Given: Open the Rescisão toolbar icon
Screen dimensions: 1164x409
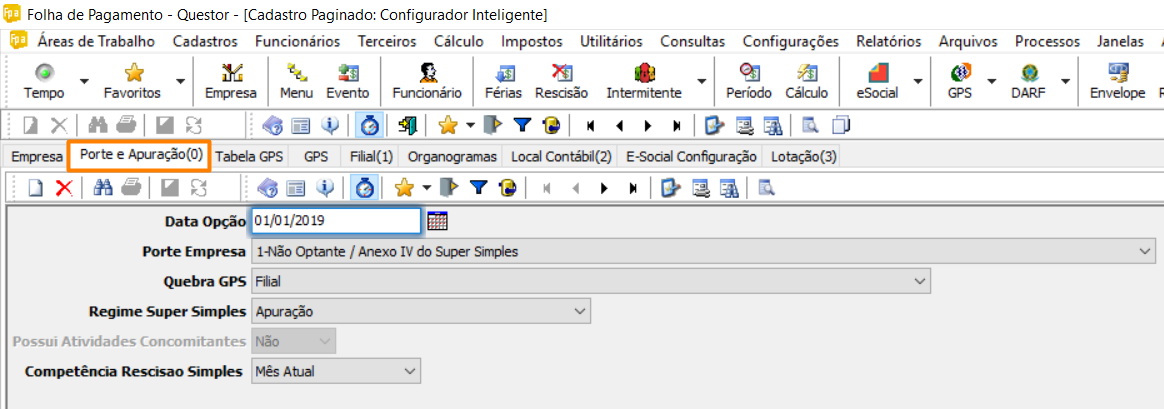Looking at the screenshot, I should point(561,81).
